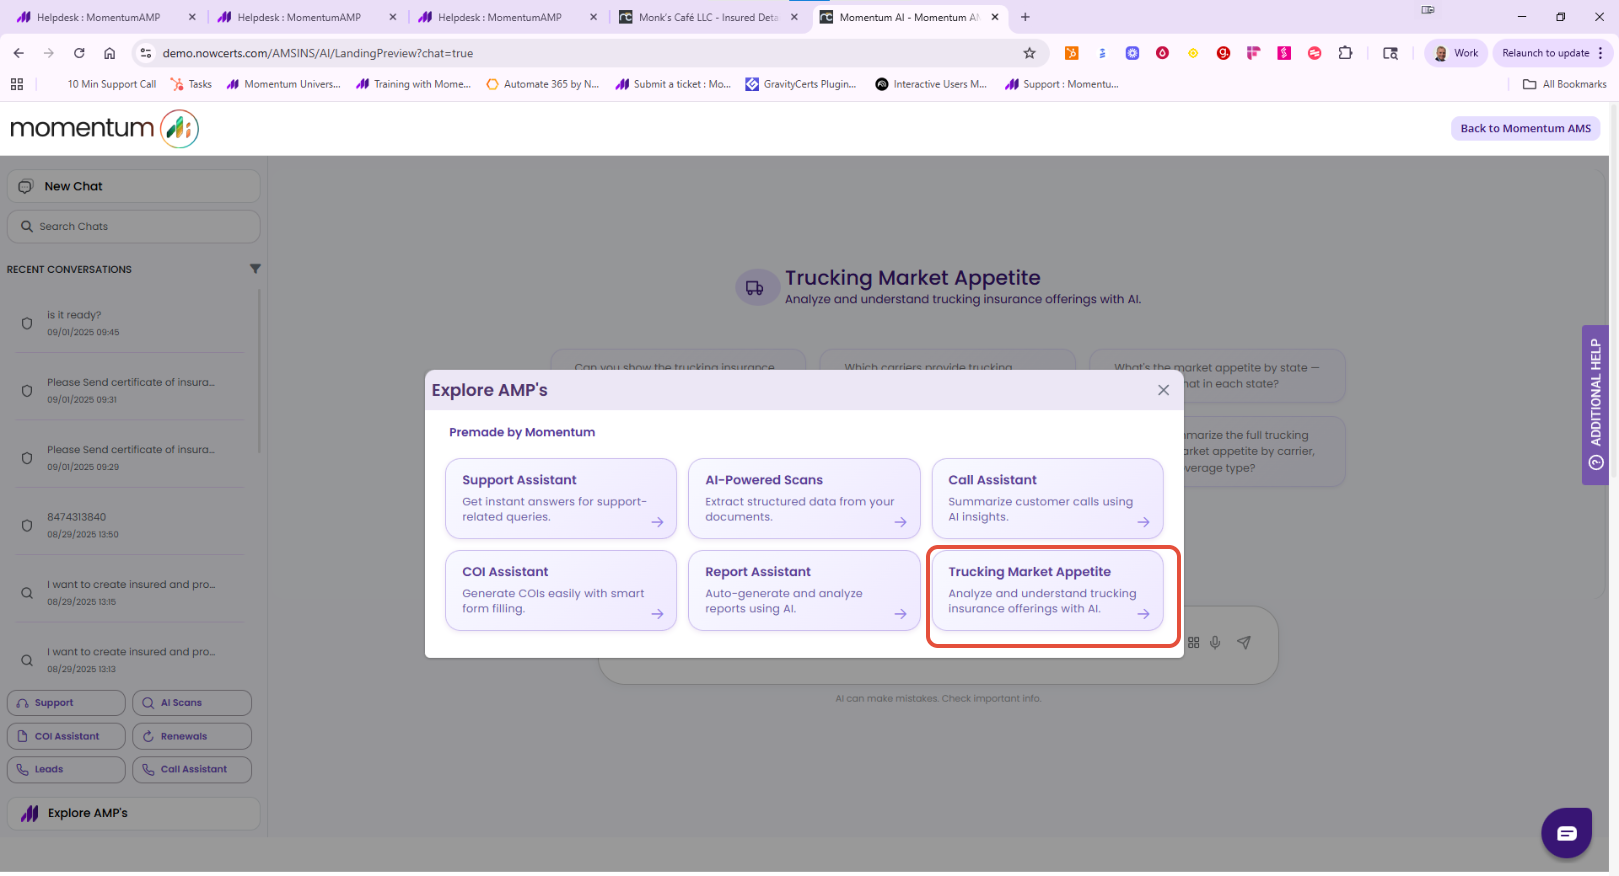This screenshot has width=1619, height=876.
Task: Go back in browser history
Action: point(18,53)
